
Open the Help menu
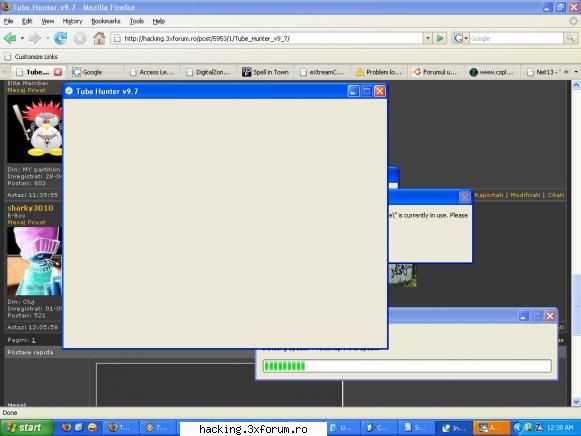pyautogui.click(x=159, y=21)
